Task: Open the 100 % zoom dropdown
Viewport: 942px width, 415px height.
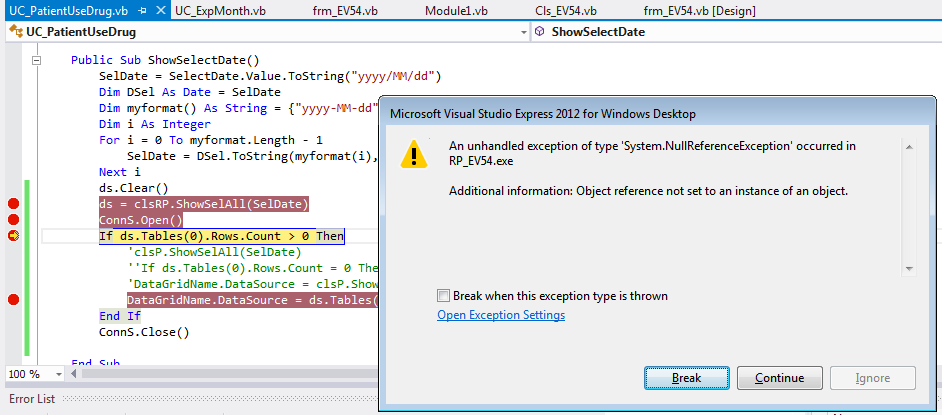Action: pyautogui.click(x=58, y=374)
